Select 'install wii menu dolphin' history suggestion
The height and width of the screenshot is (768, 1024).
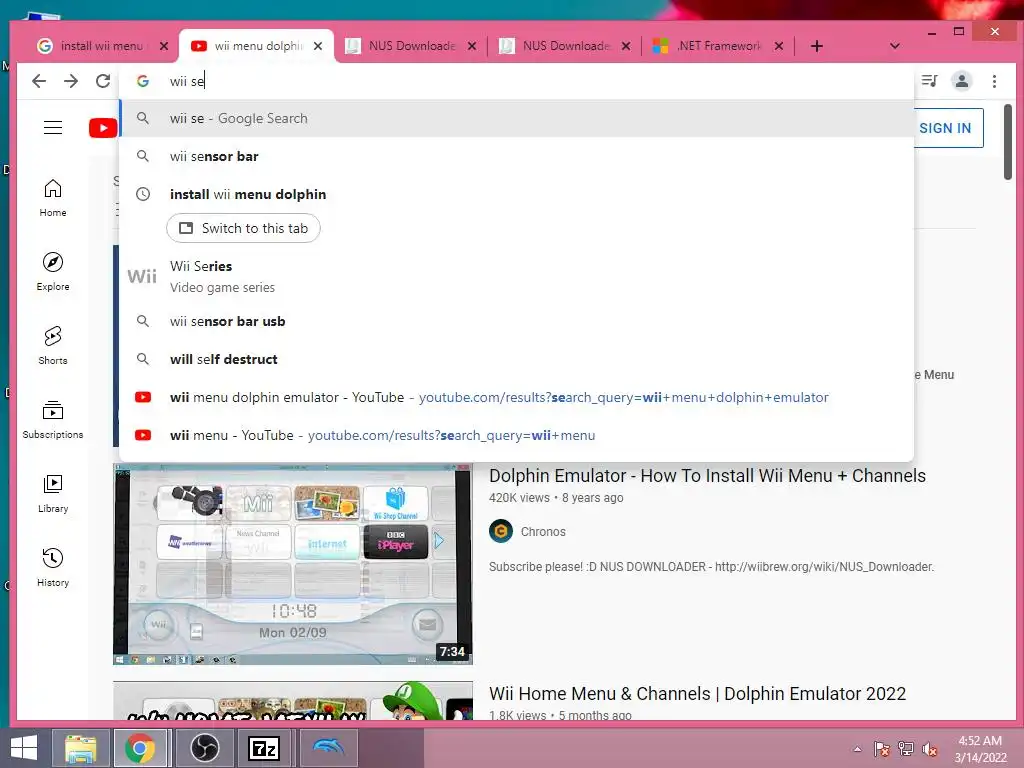pyautogui.click(x=517, y=194)
